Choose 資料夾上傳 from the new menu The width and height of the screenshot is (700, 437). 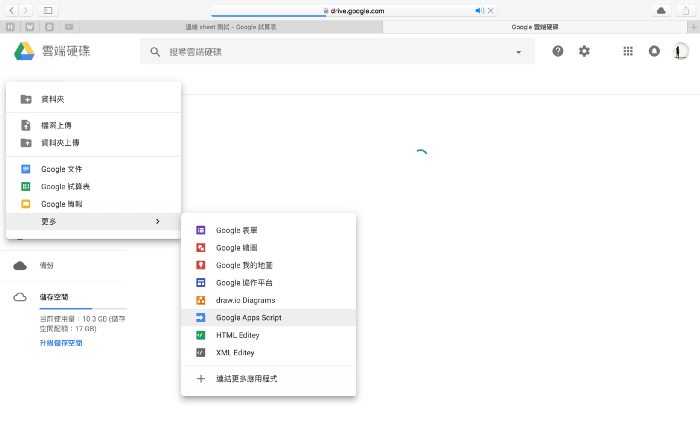tap(93, 143)
